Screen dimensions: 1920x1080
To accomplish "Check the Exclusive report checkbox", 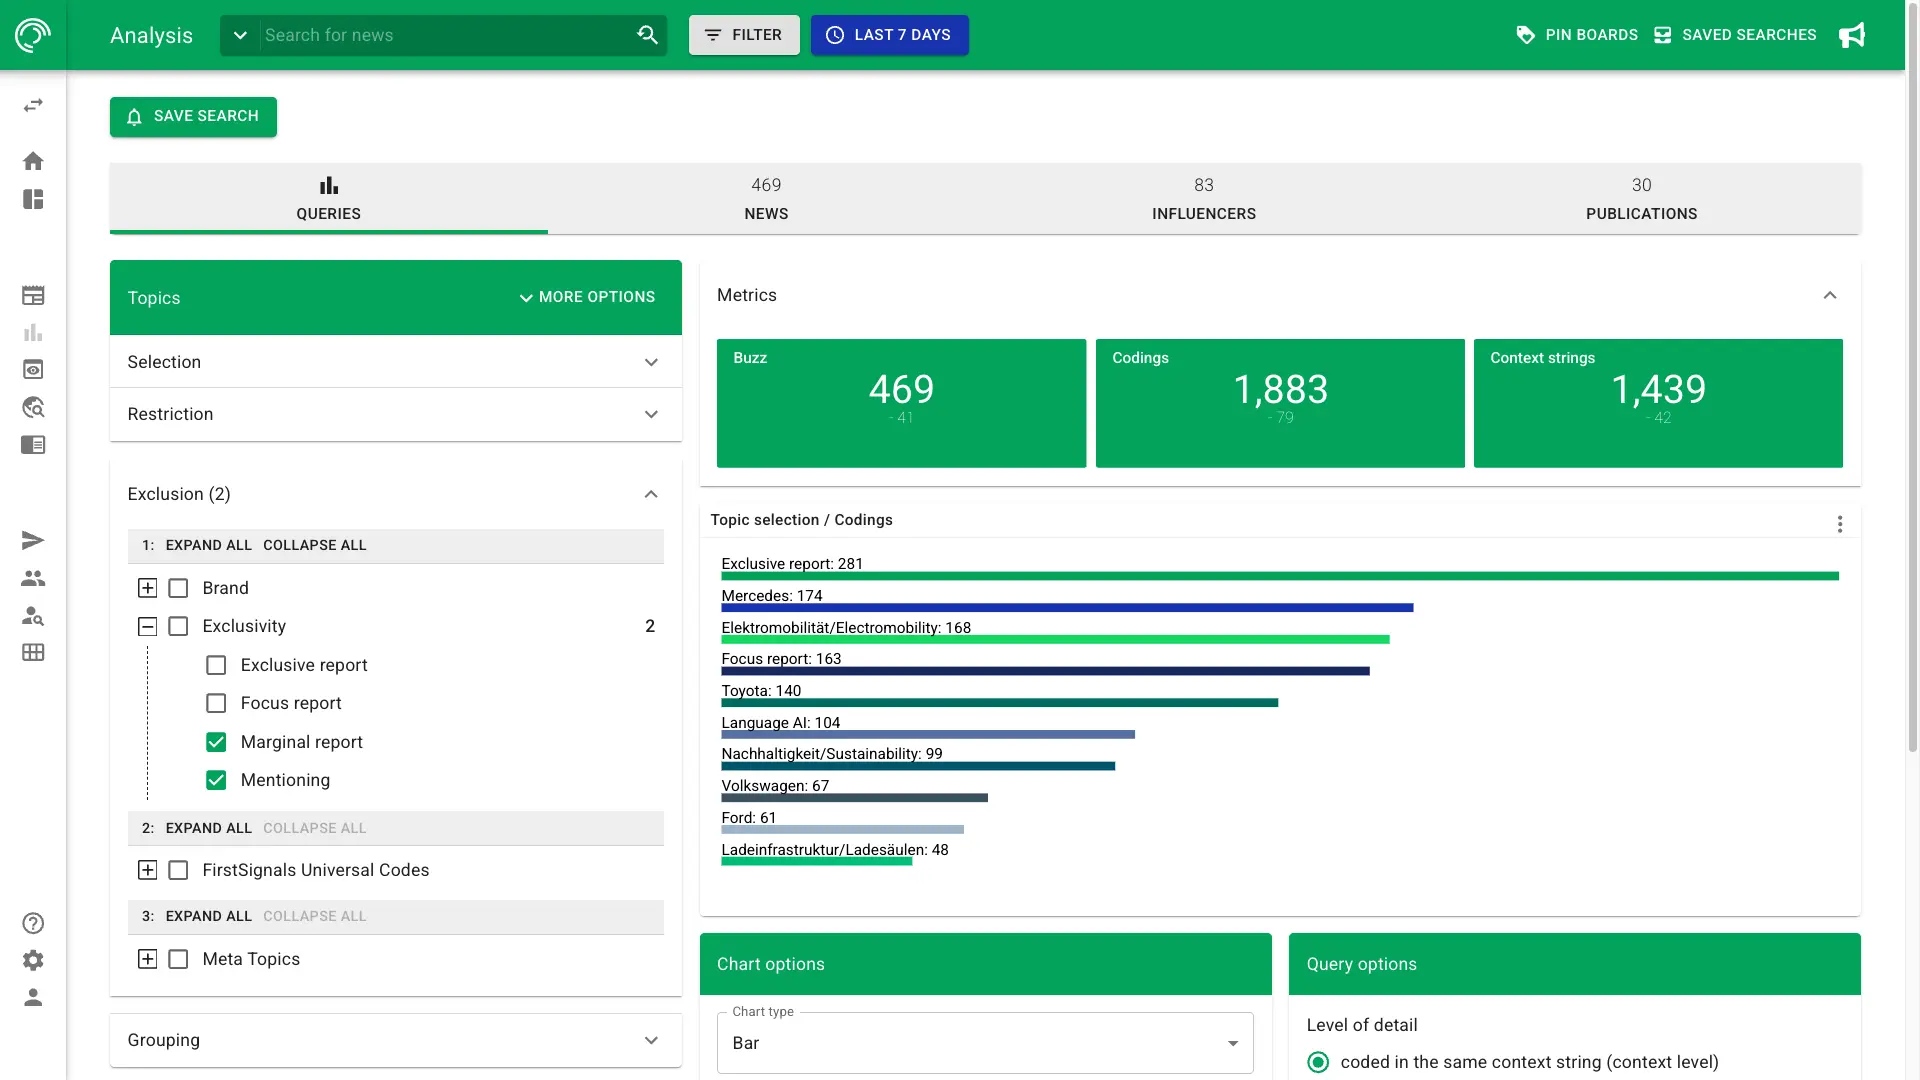I will pos(216,665).
